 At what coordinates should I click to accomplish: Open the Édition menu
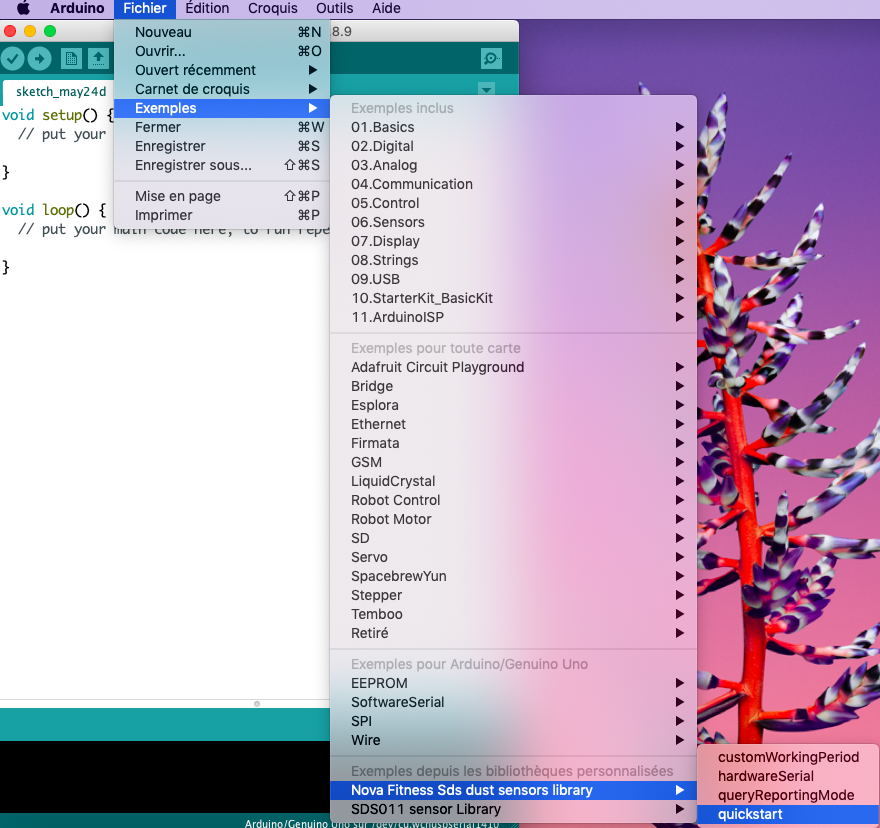pos(207,8)
